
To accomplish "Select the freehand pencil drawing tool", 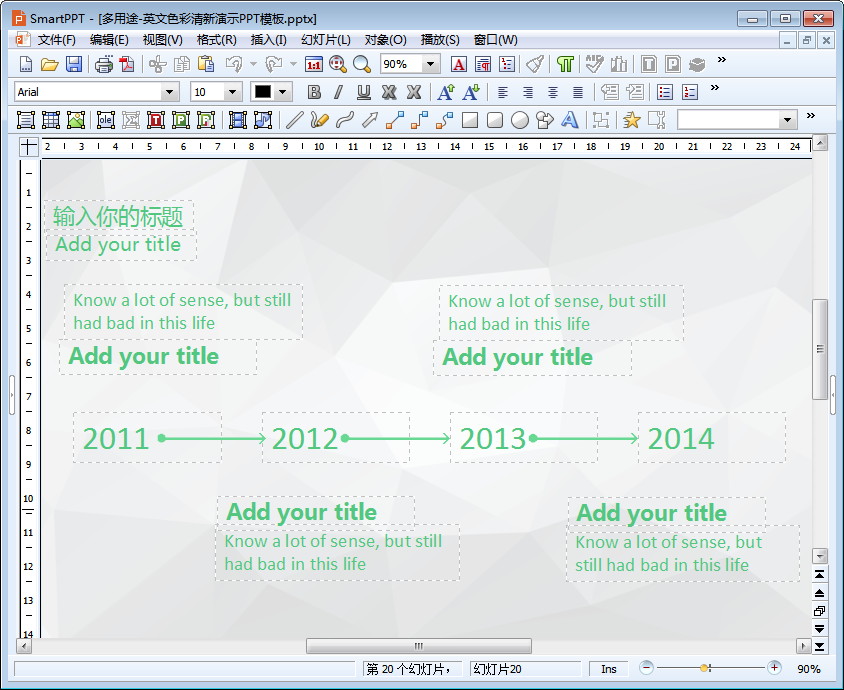I will point(319,120).
